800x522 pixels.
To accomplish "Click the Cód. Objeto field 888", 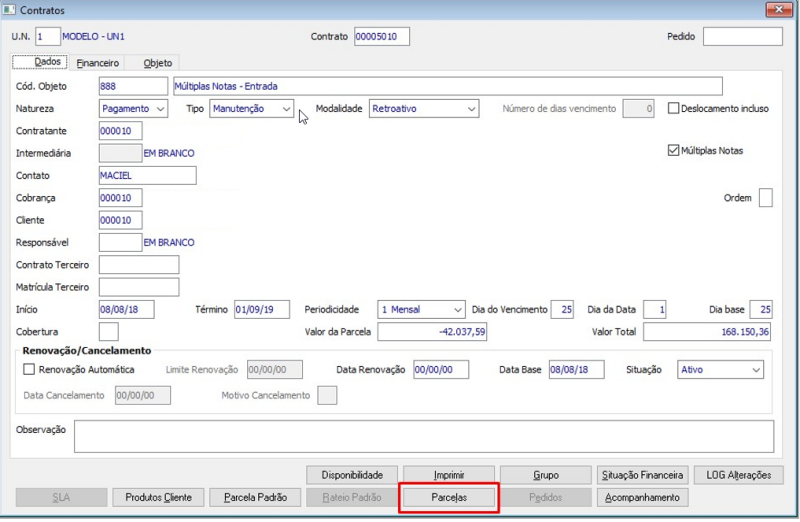I will point(133,86).
